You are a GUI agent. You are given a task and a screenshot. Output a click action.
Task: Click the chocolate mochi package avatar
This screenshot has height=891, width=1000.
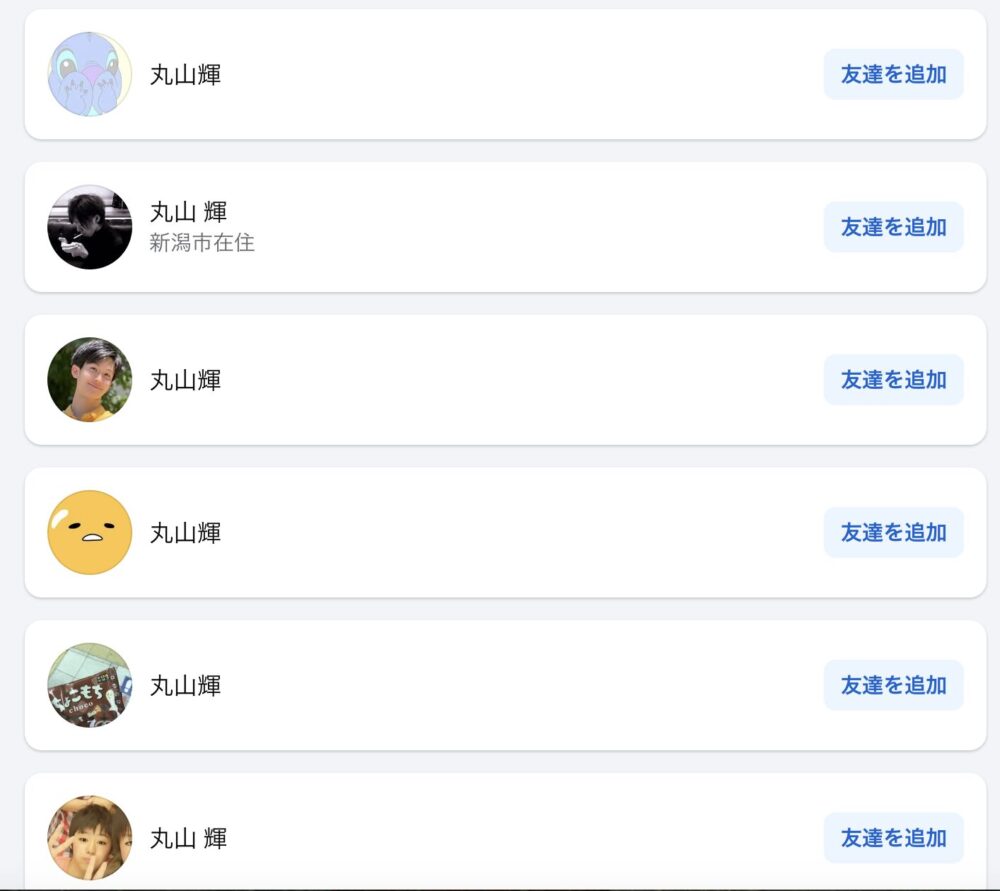[90, 685]
